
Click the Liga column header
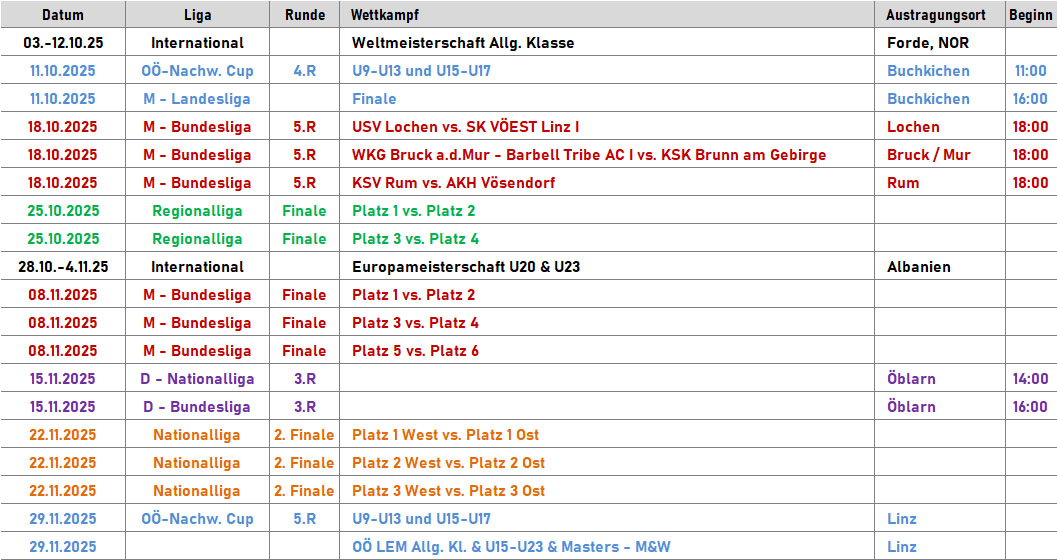tap(197, 15)
